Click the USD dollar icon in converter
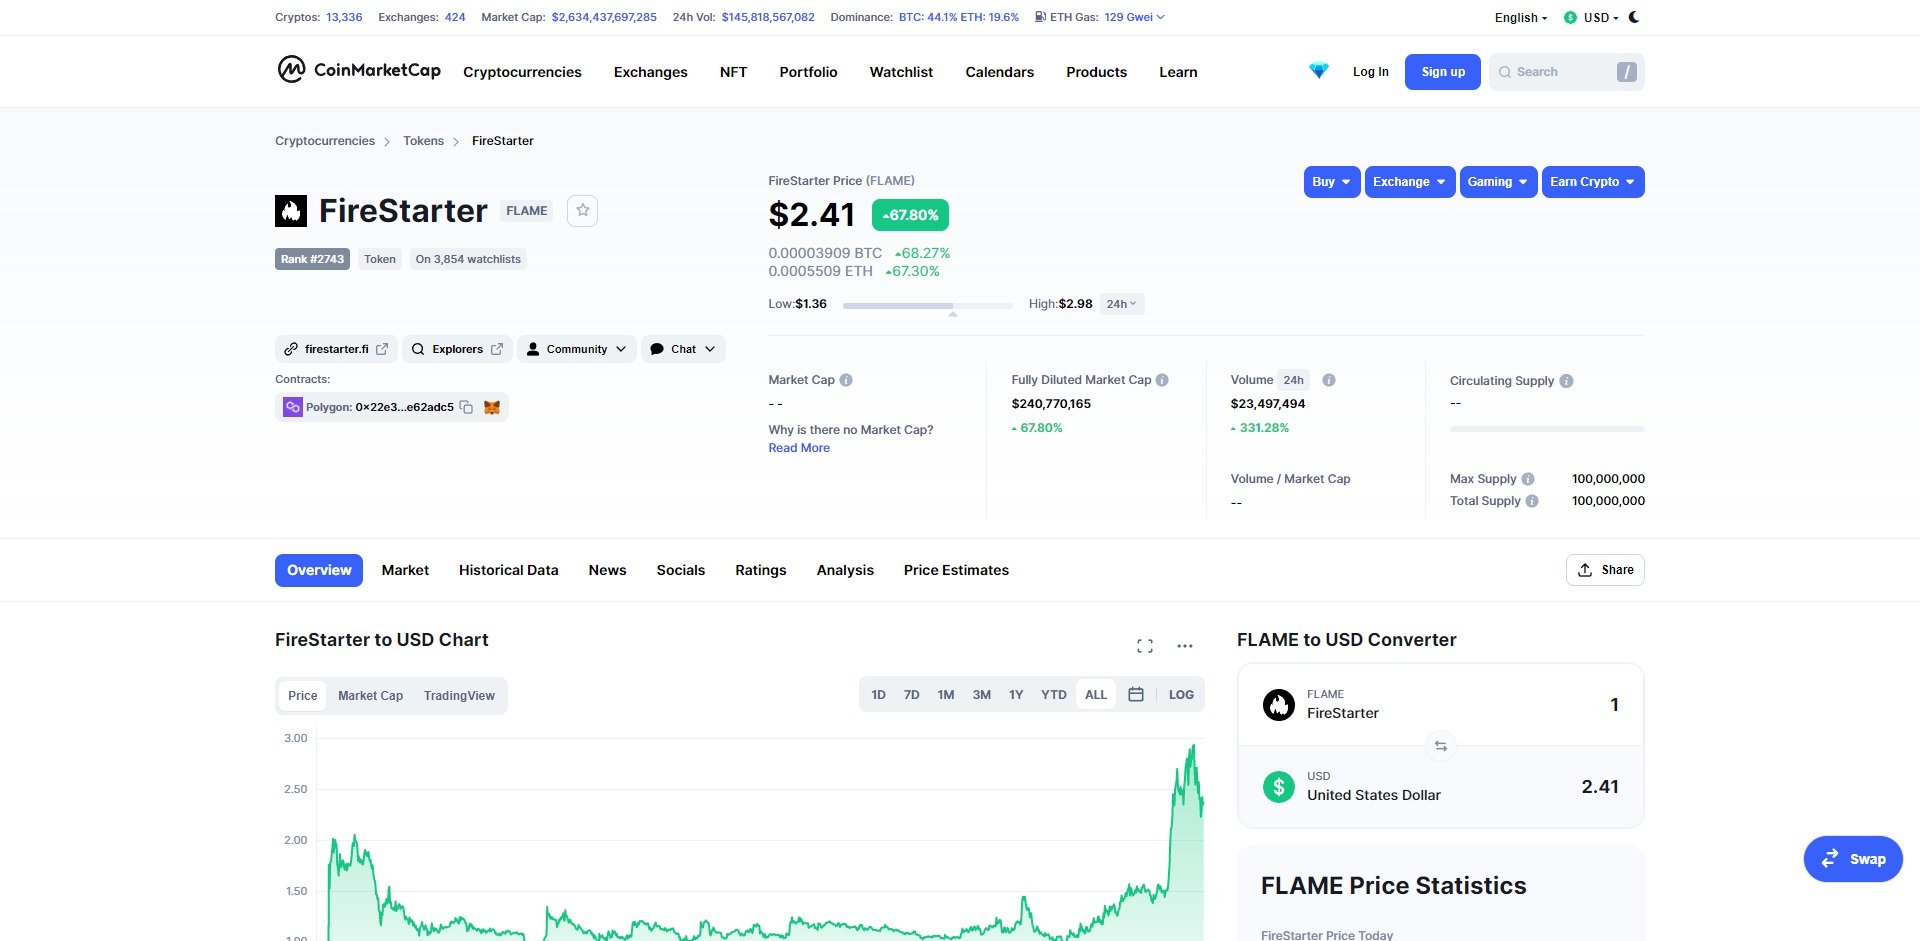 1279,787
